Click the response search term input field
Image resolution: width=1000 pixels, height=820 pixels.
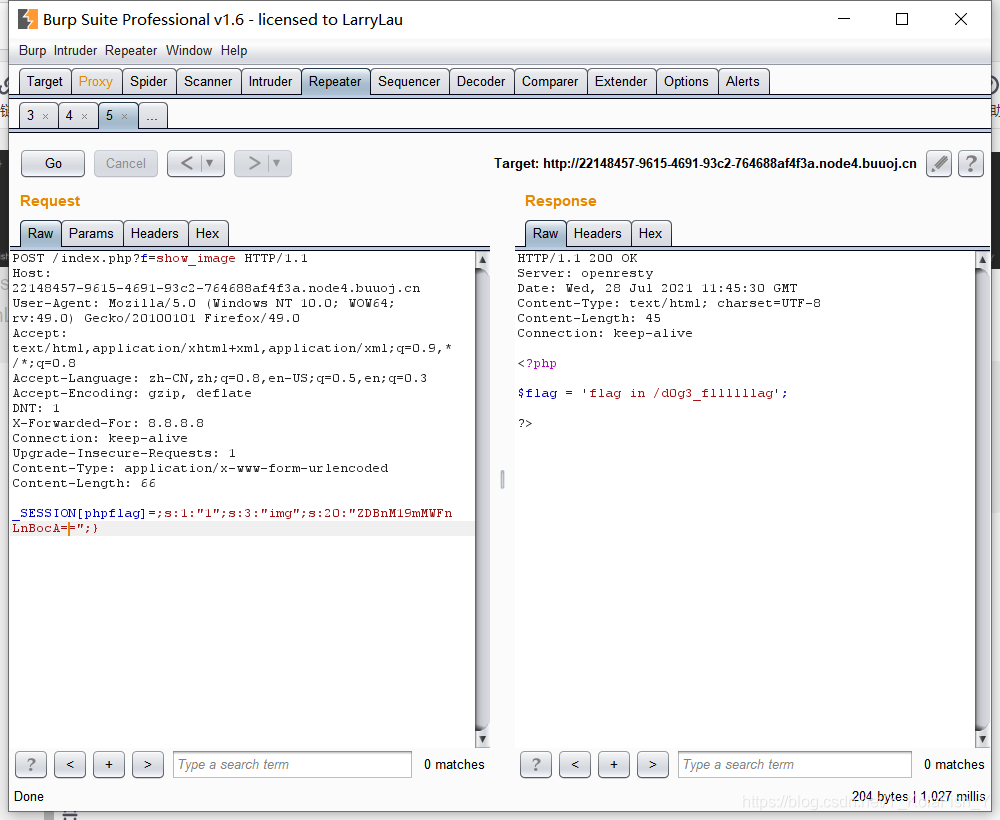[x=795, y=765]
